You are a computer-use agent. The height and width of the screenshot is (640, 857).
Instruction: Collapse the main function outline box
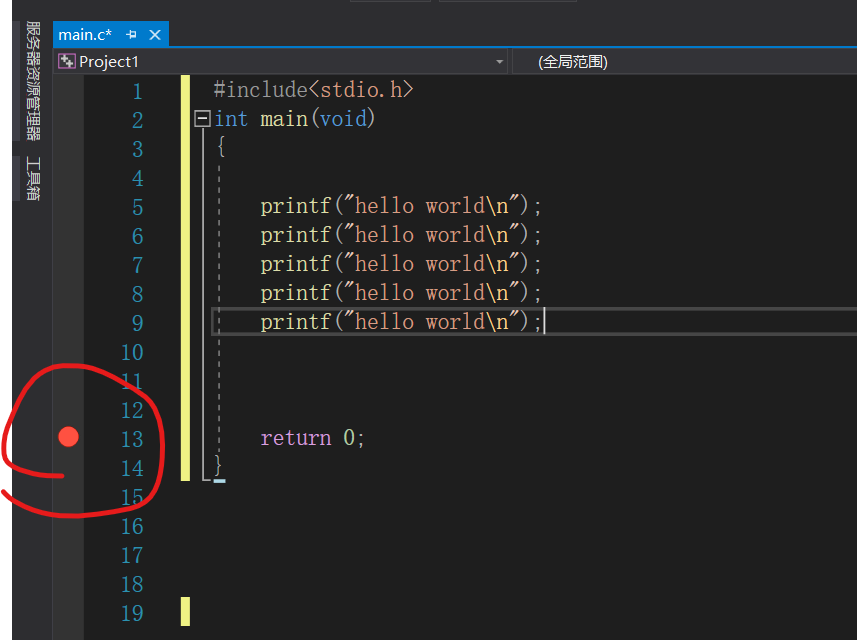tap(202, 119)
